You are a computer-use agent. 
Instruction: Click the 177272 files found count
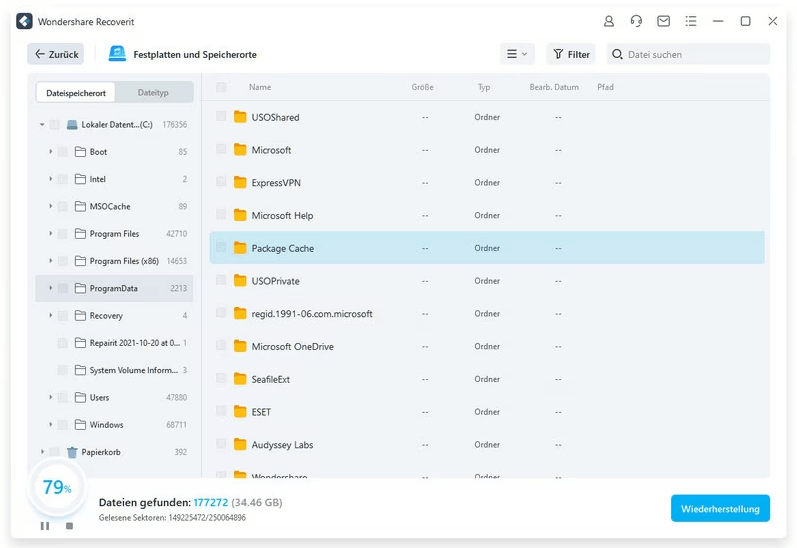(211, 502)
